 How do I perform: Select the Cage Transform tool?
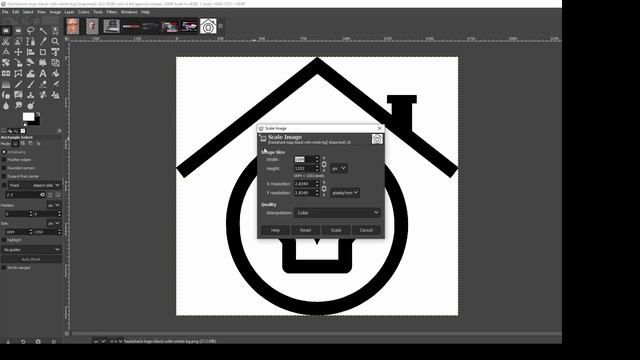coord(18,74)
